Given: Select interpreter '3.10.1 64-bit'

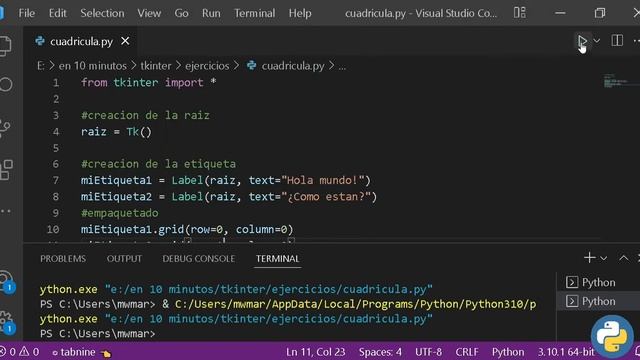Looking at the screenshot, I should pyautogui.click(x=566, y=352).
